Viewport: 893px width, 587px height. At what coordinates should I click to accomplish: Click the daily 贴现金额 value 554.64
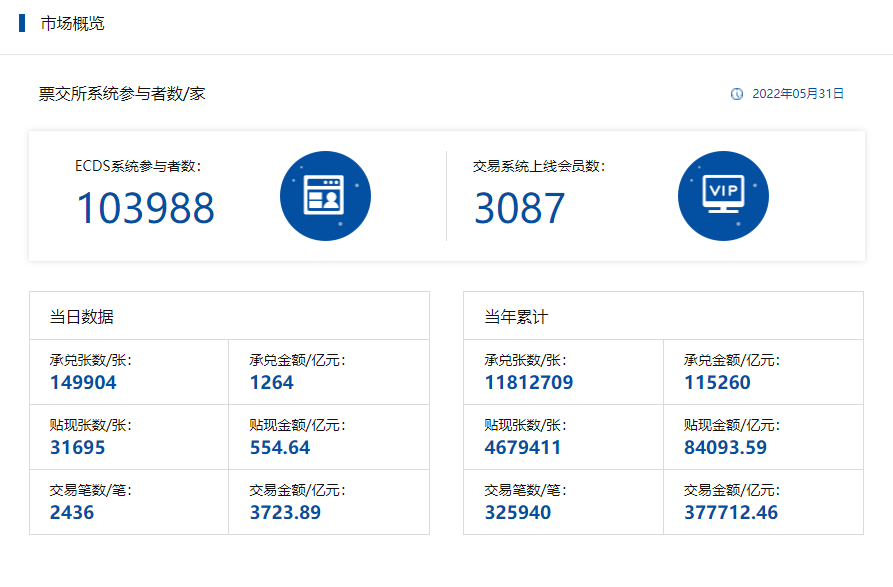[280, 447]
